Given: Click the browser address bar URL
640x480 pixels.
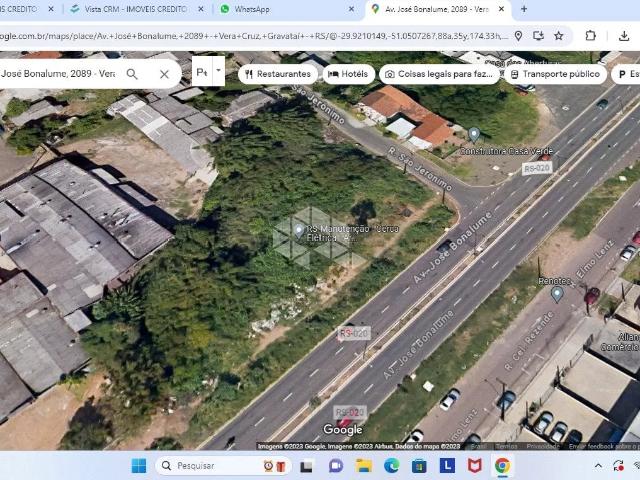Looking at the screenshot, I should pyautogui.click(x=253, y=36).
